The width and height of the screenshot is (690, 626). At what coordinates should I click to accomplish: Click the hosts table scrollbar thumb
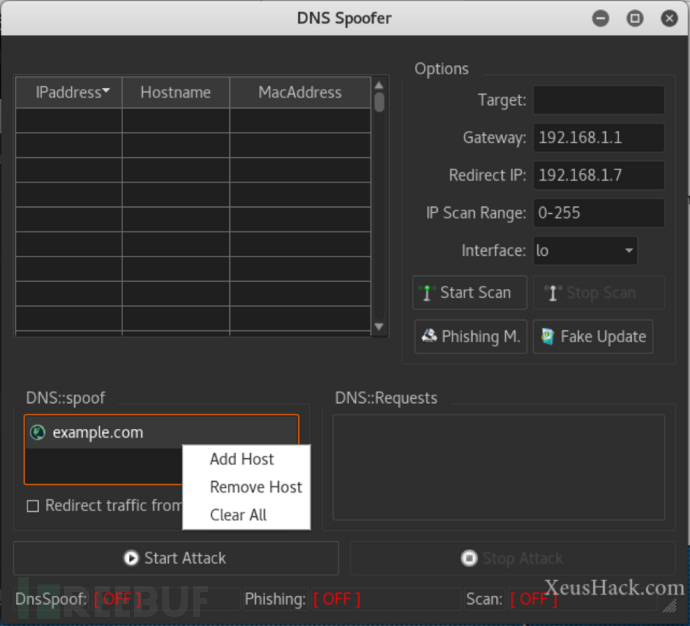379,102
